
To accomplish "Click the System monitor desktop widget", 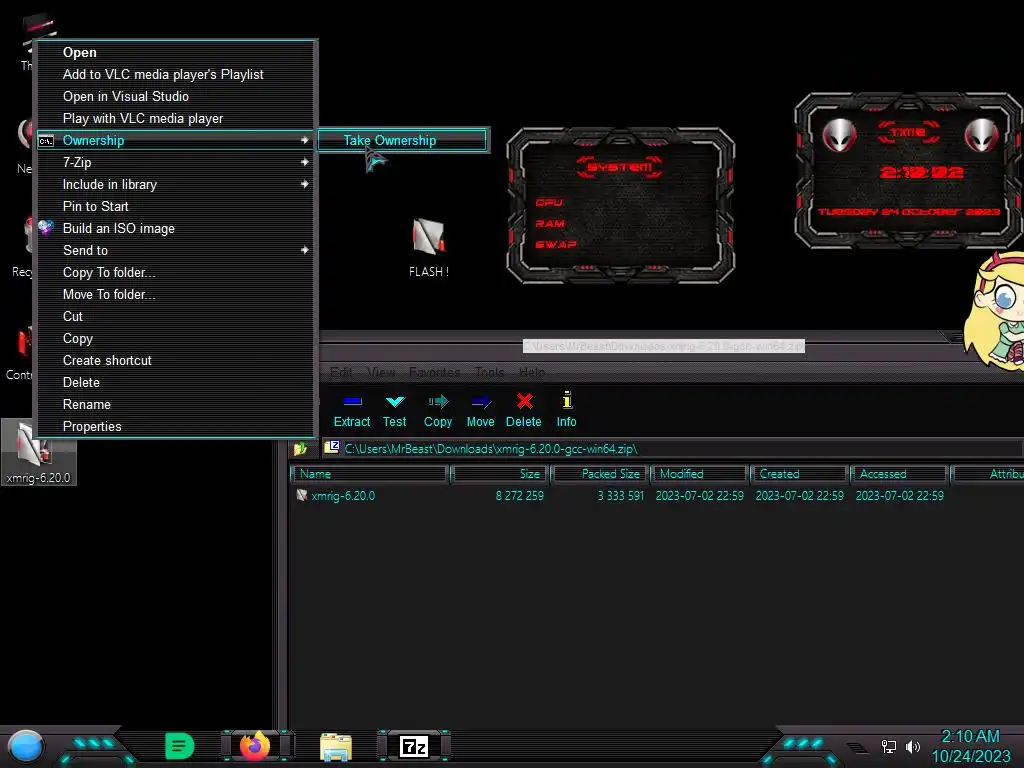I will 620,205.
